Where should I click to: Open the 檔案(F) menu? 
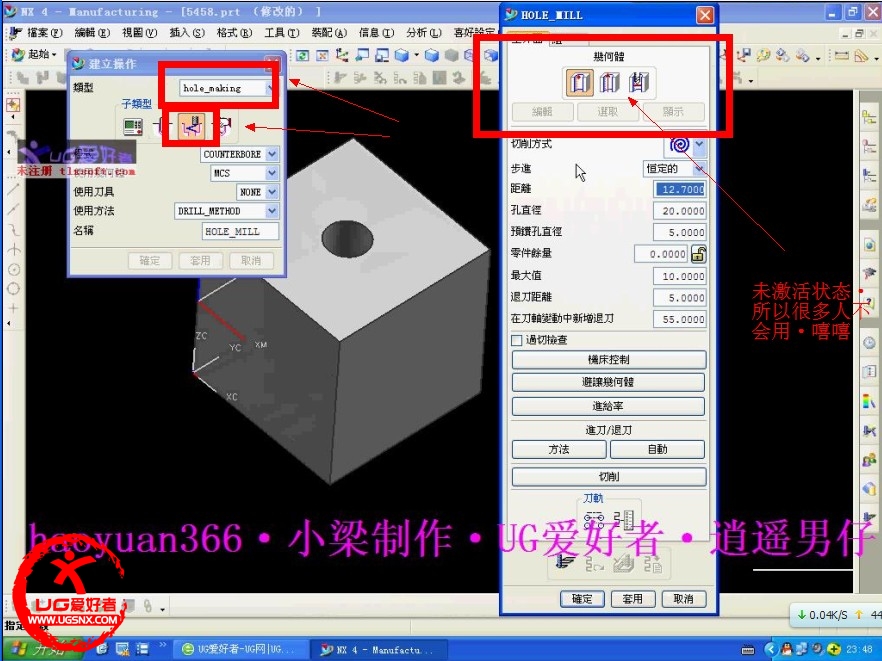[44, 33]
